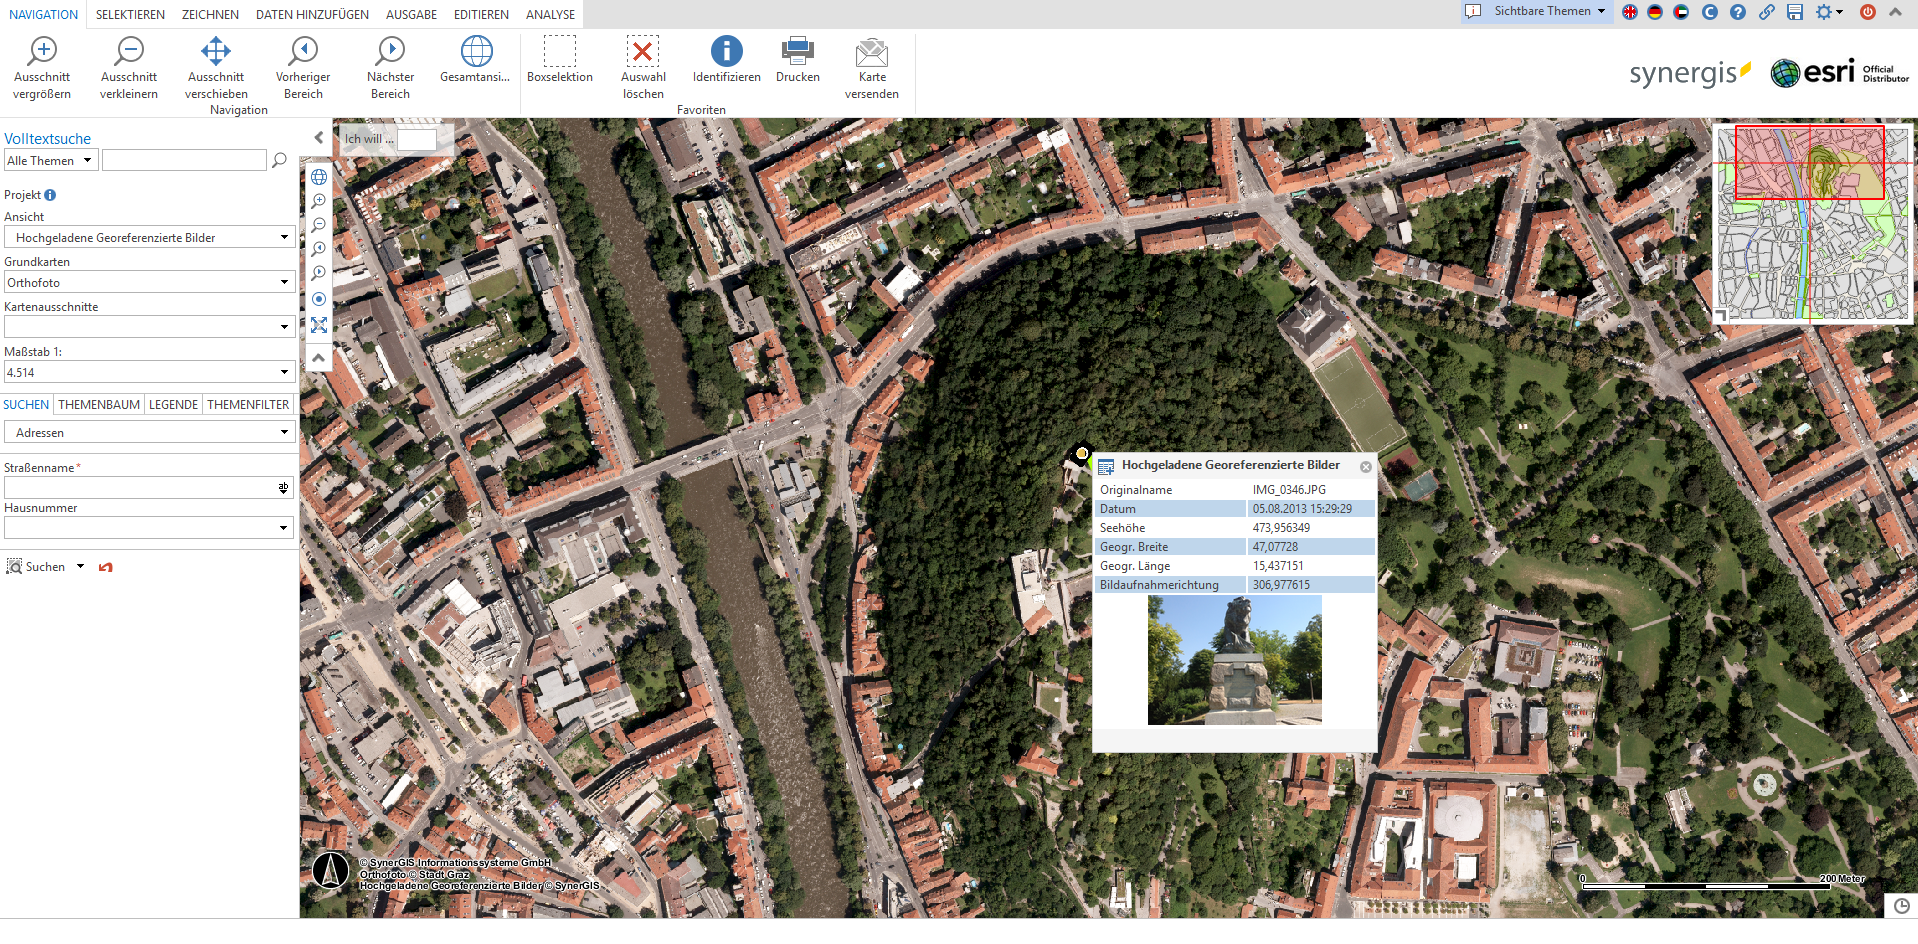1918x944 pixels.
Task: Switch to the THEMENBAUM tab
Action: coord(98,404)
